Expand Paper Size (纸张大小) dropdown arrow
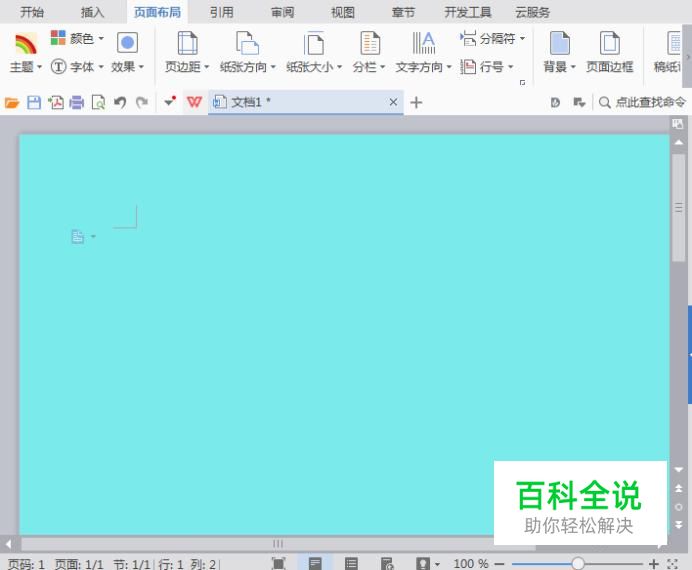 click(339, 67)
